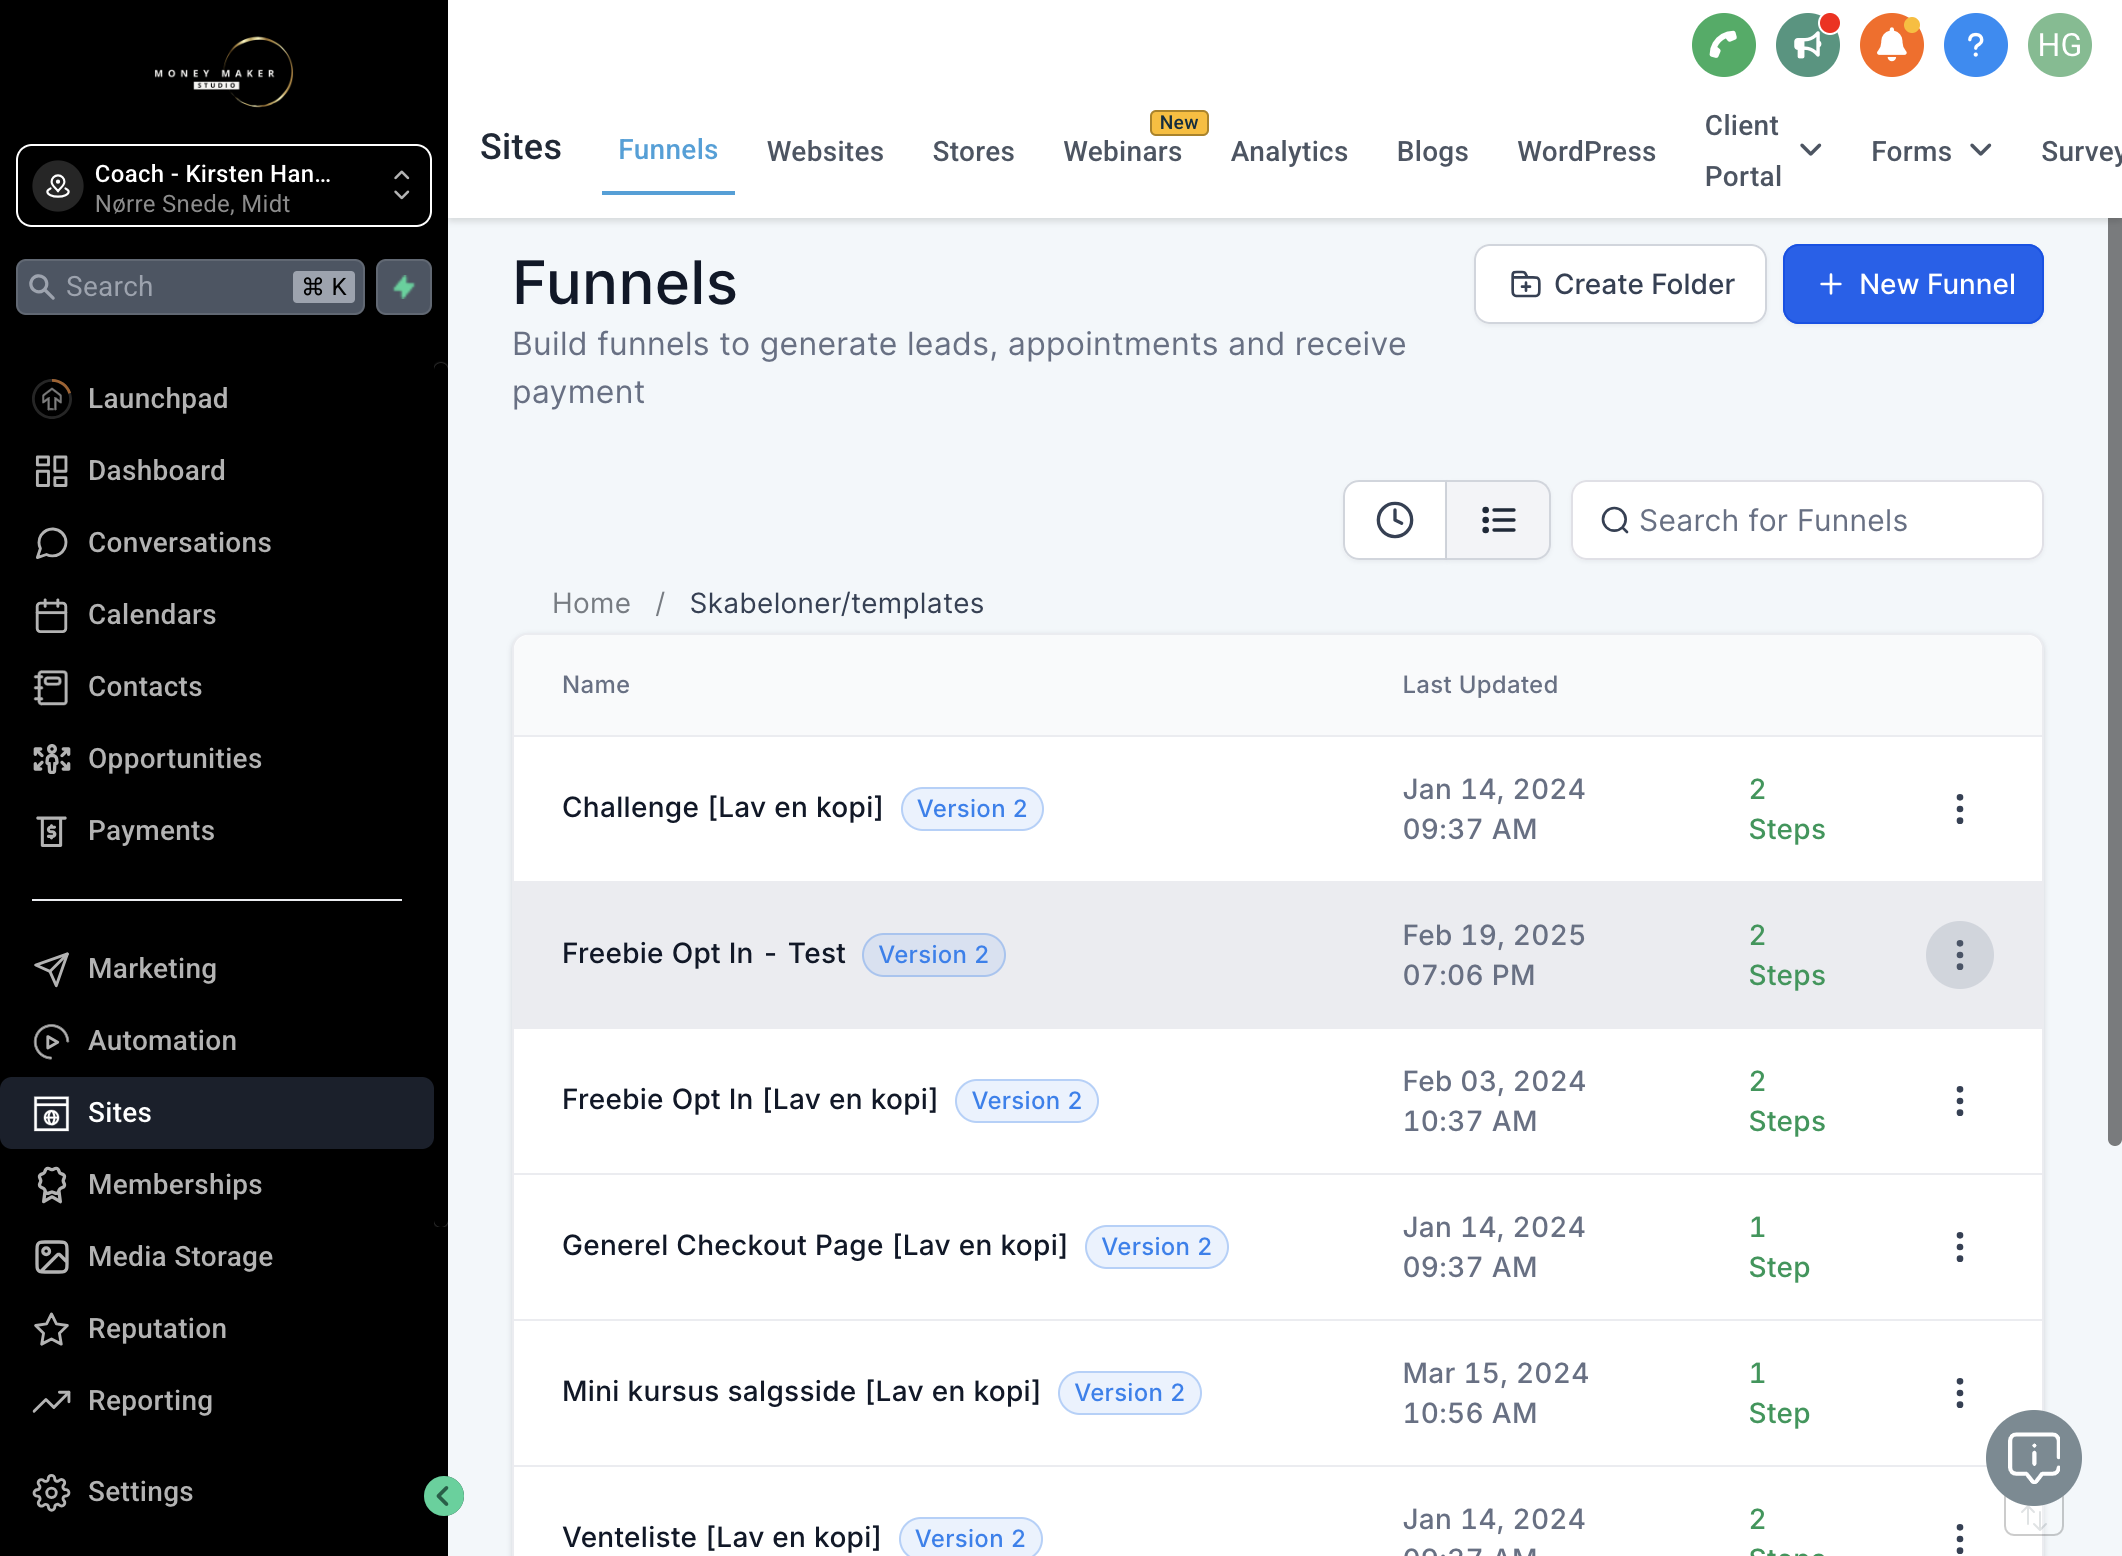Open Conversations from the sidebar
2122x1556 pixels.
pyautogui.click(x=217, y=542)
